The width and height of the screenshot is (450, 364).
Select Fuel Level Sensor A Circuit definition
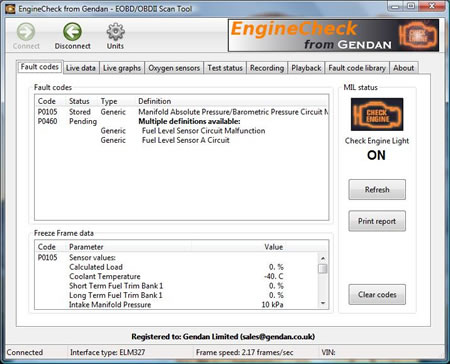(x=186, y=140)
